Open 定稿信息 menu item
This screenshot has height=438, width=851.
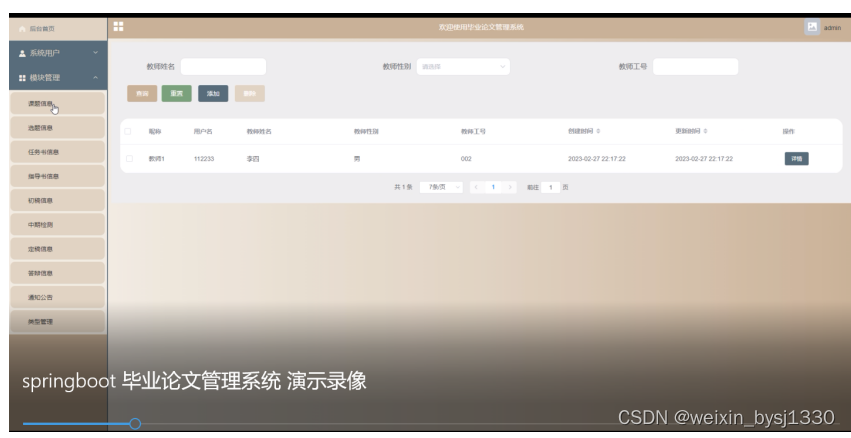[x=58, y=249]
